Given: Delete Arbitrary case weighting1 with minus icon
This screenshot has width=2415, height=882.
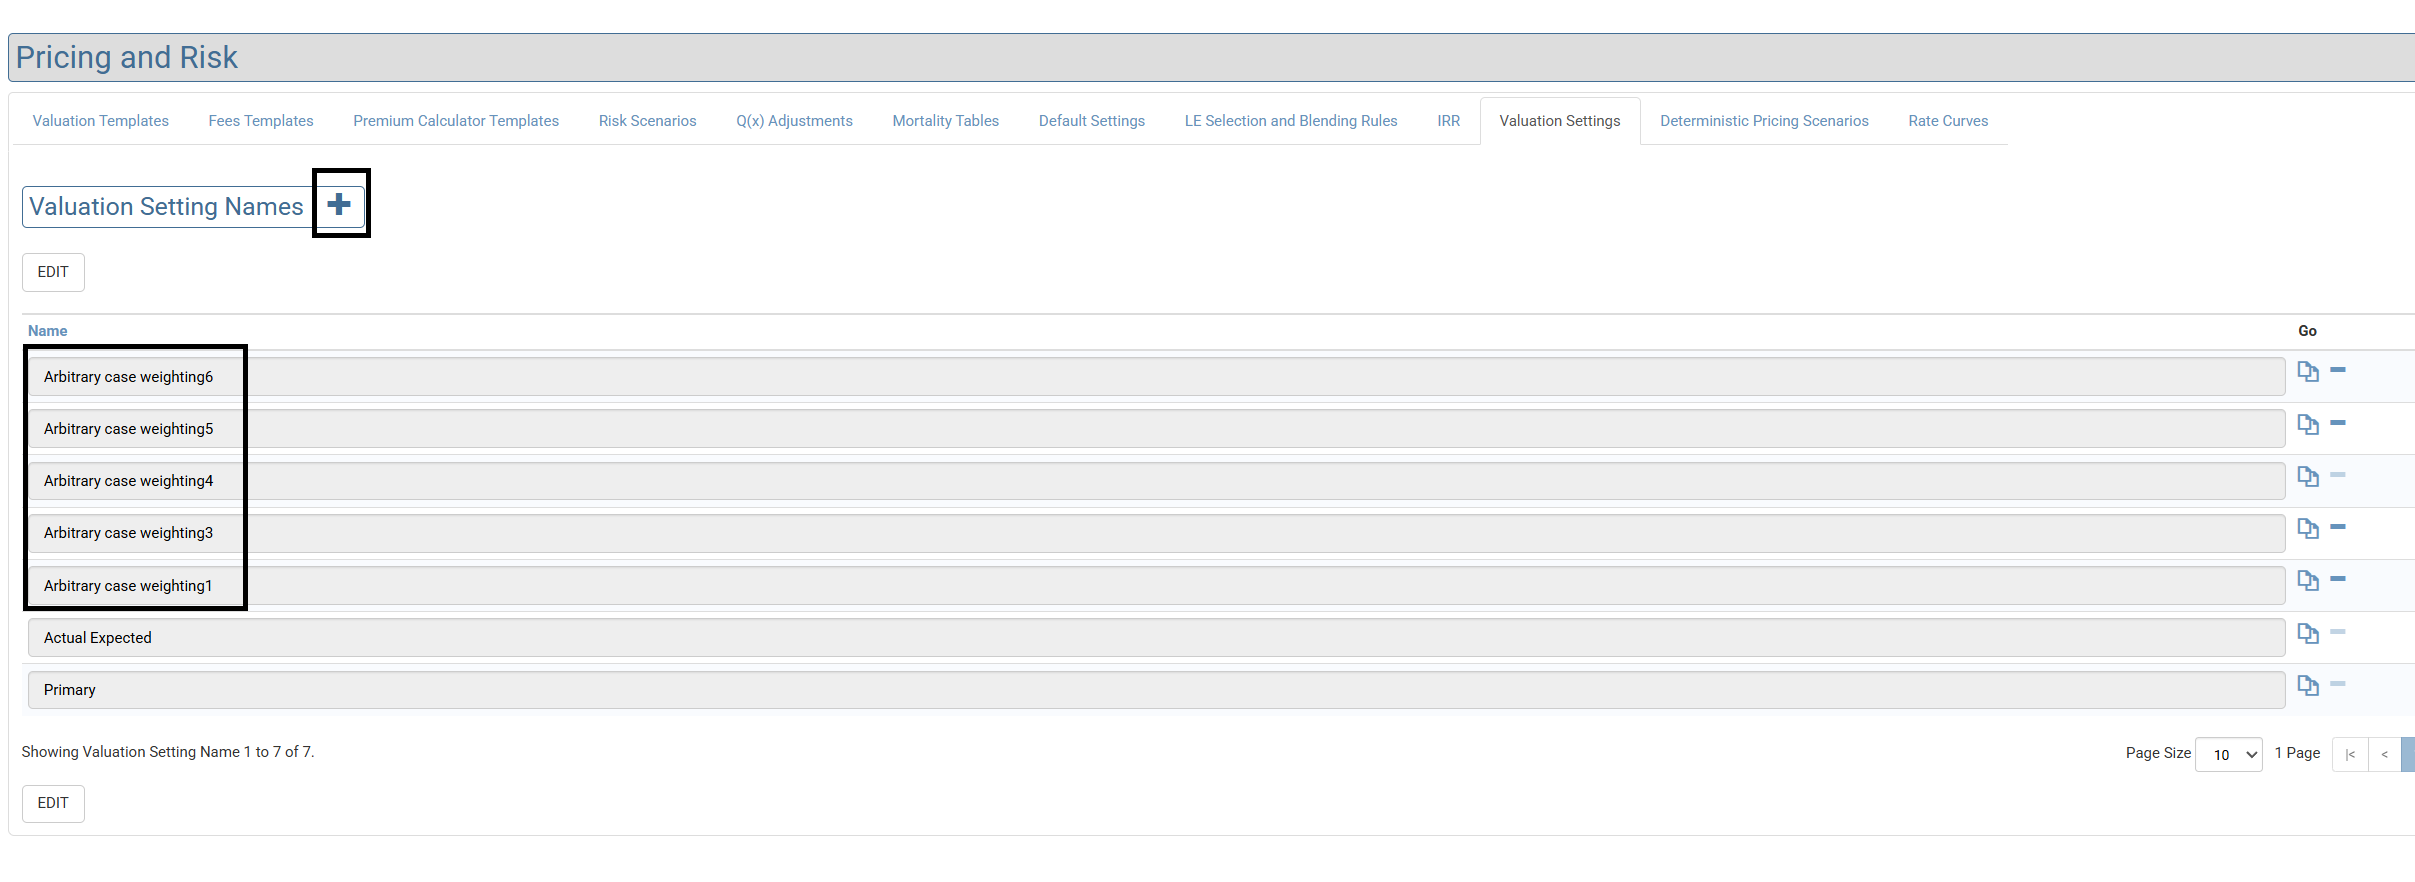Looking at the screenshot, I should (2338, 579).
